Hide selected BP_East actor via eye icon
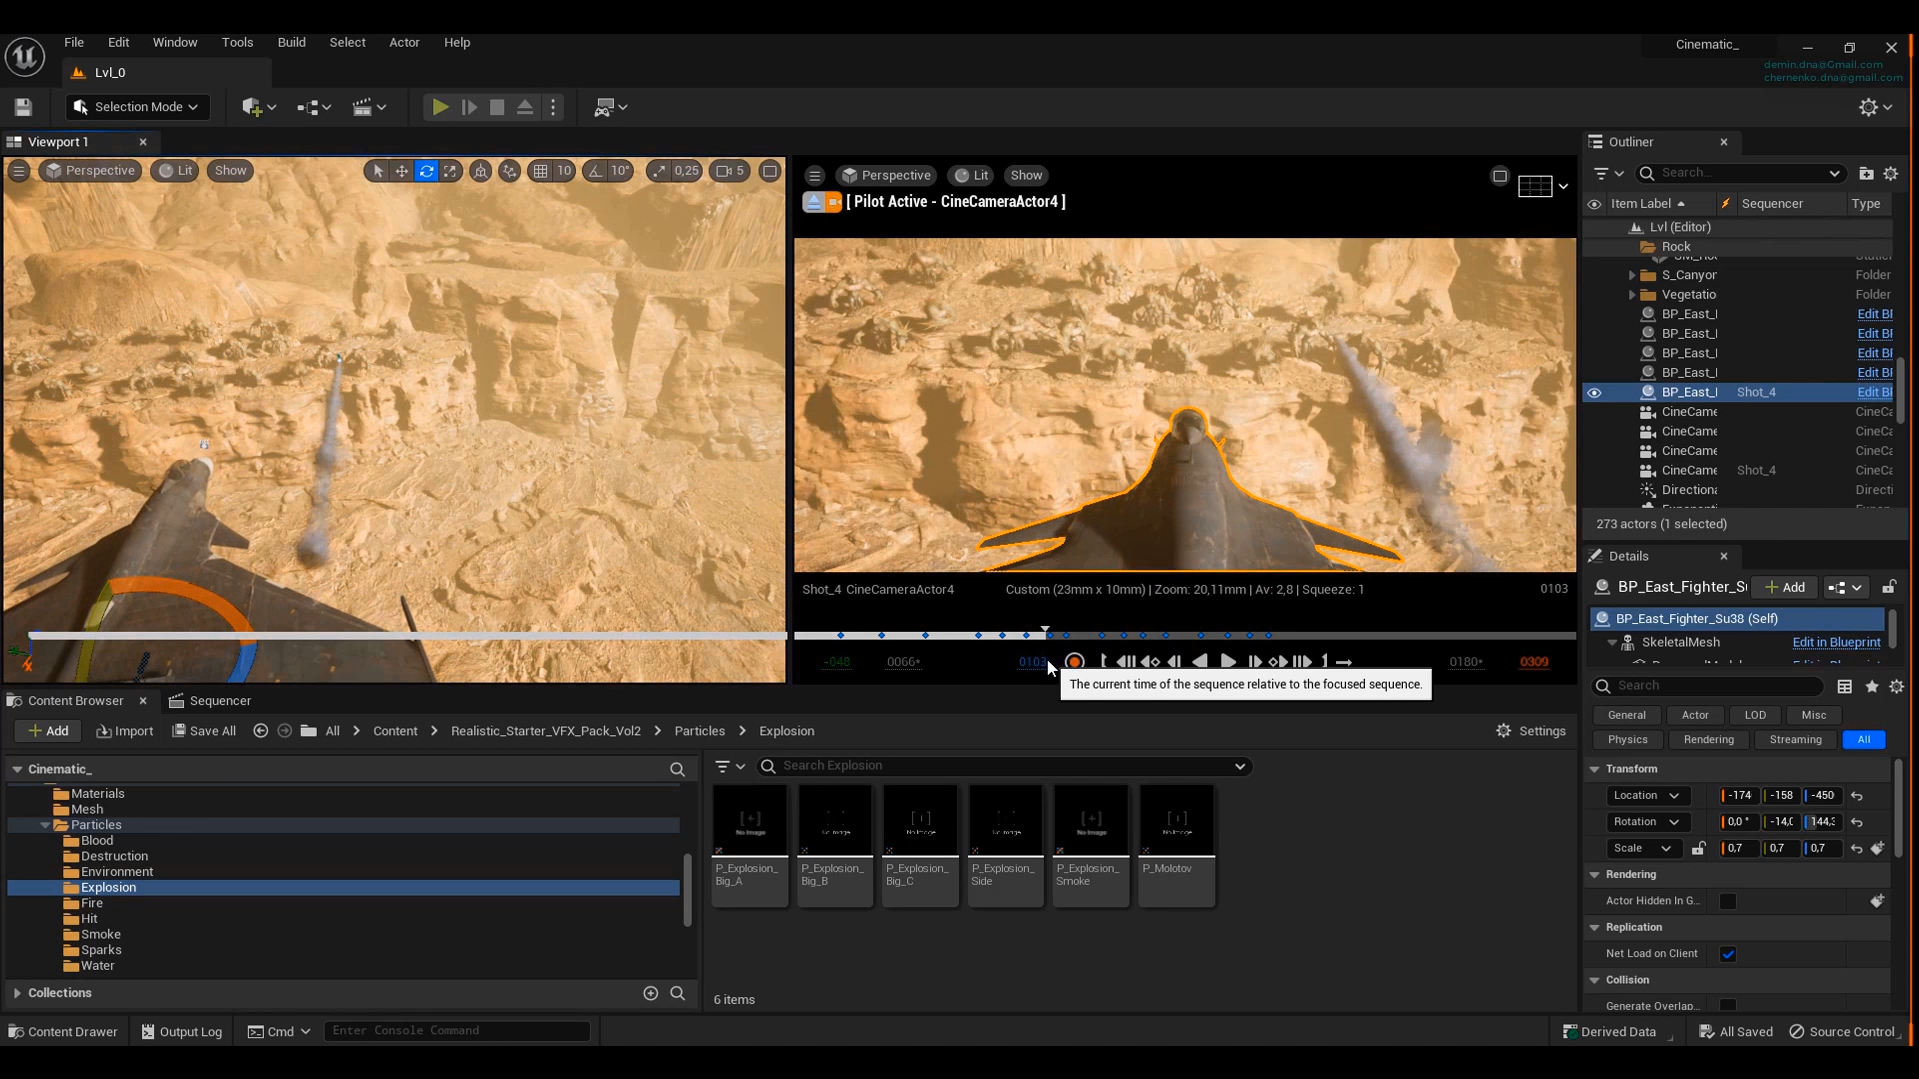 tap(1594, 393)
